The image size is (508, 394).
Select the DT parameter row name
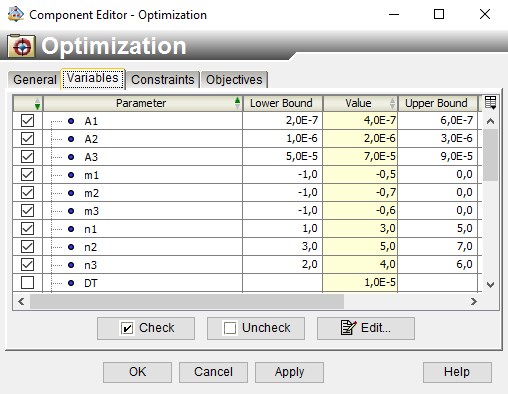pos(91,283)
